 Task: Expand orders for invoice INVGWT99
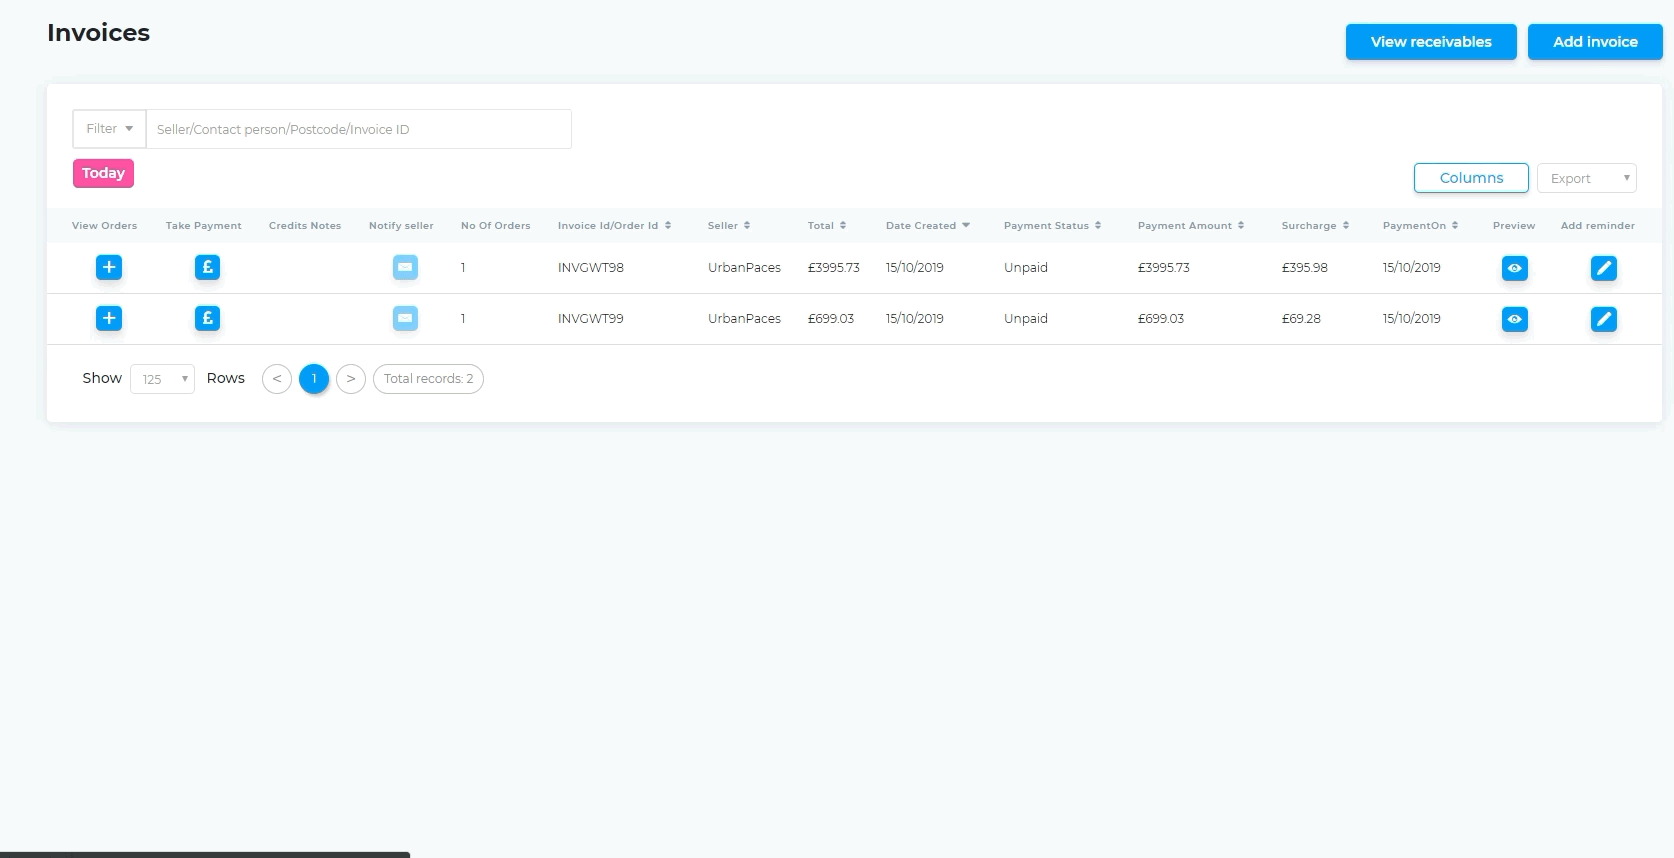pyautogui.click(x=109, y=318)
